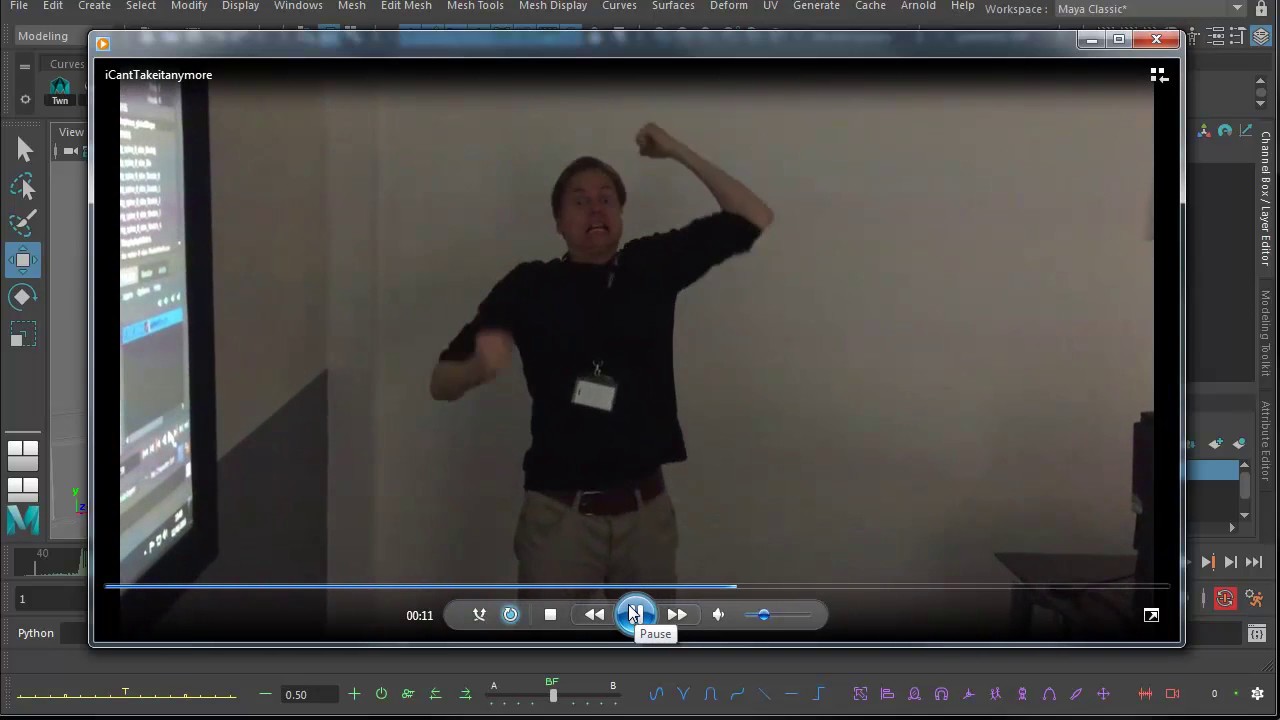Toggle repeat in media player
Viewport: 1280px width, 720px height.
pyautogui.click(x=510, y=615)
